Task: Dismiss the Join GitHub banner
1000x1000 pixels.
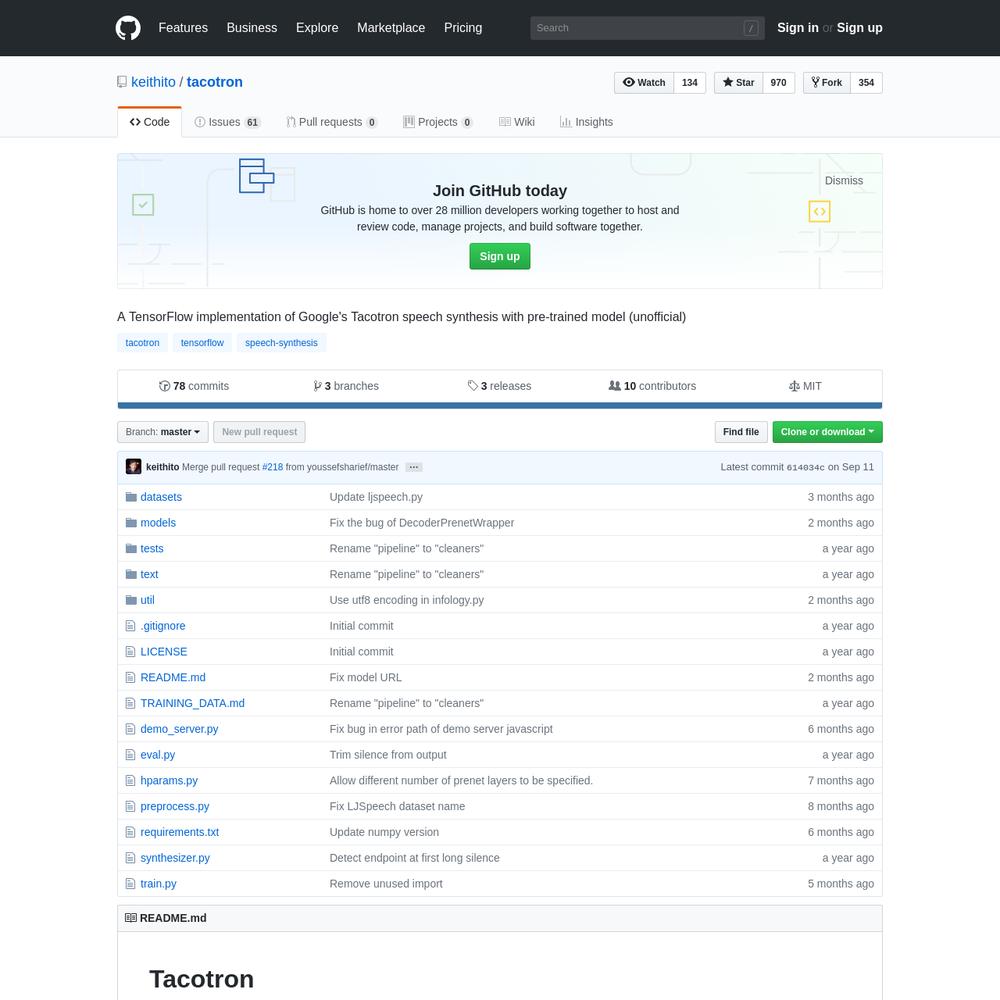Action: coord(843,180)
